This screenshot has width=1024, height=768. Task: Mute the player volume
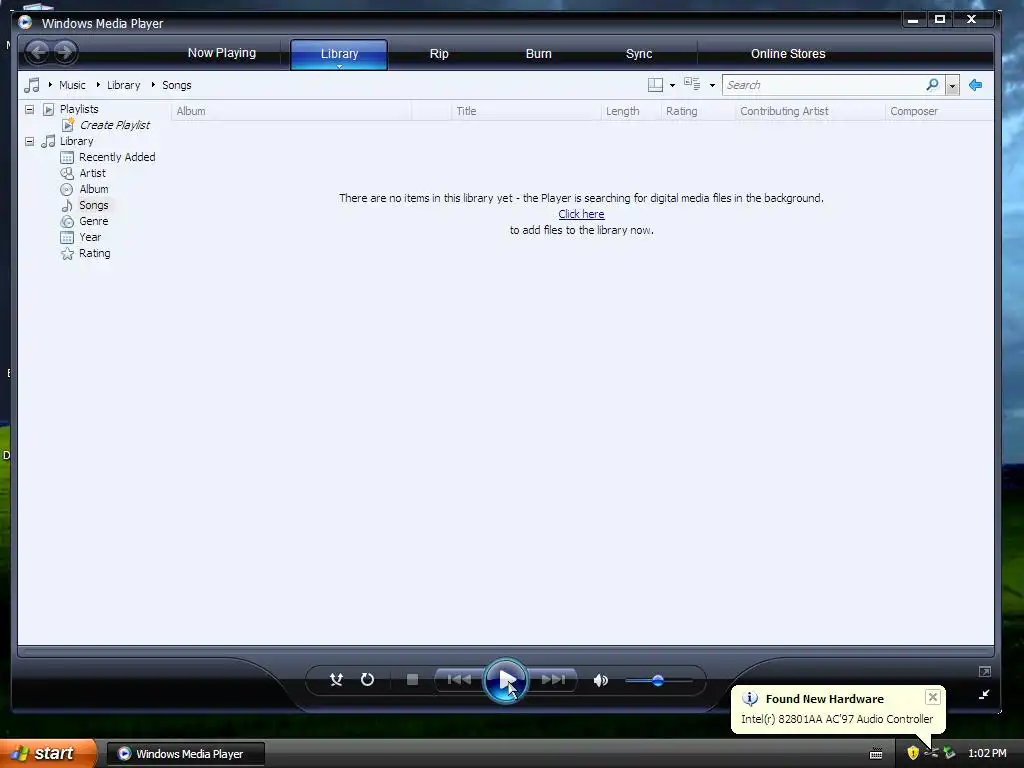point(600,680)
